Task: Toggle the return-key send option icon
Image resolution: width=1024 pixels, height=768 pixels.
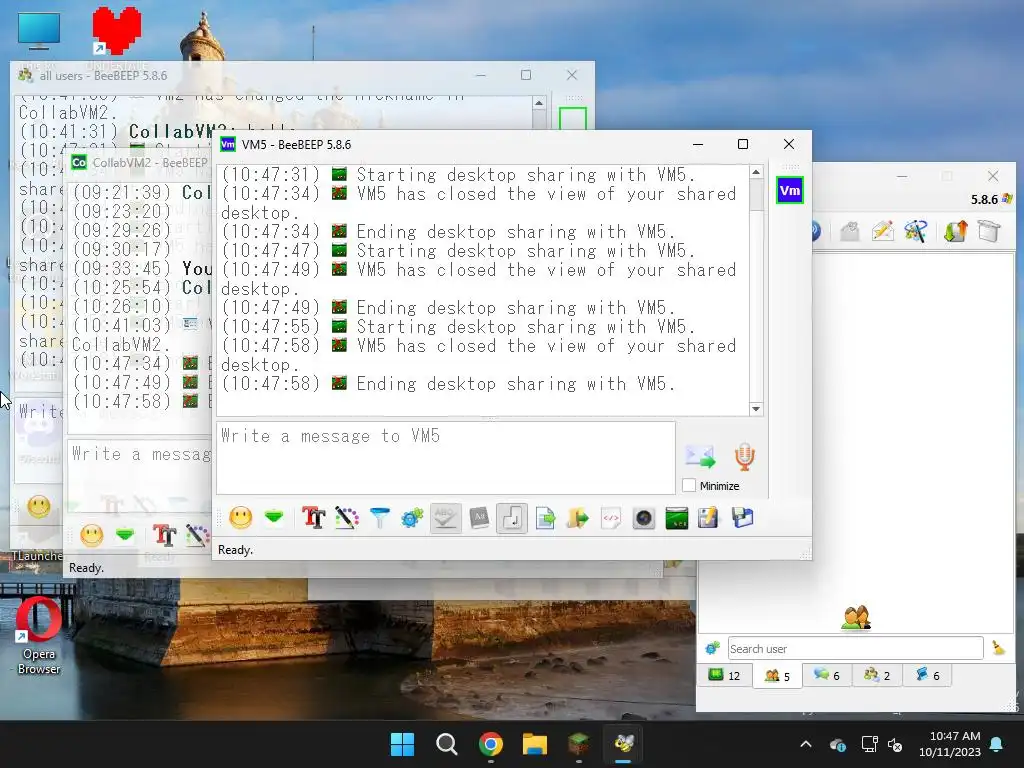Action: 512,518
